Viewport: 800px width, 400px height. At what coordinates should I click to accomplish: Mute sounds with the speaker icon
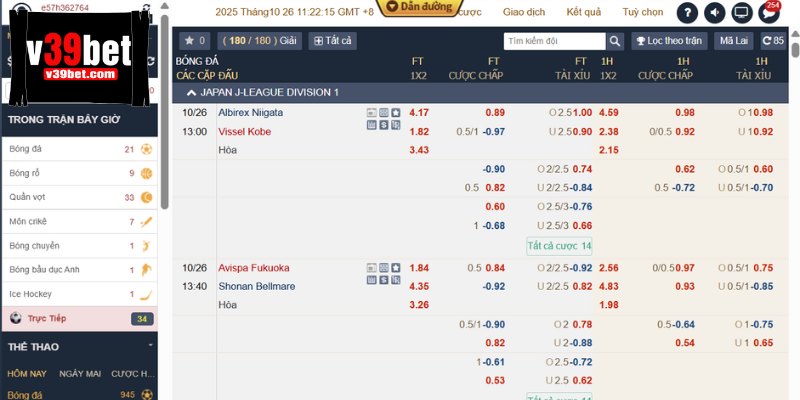click(x=715, y=13)
